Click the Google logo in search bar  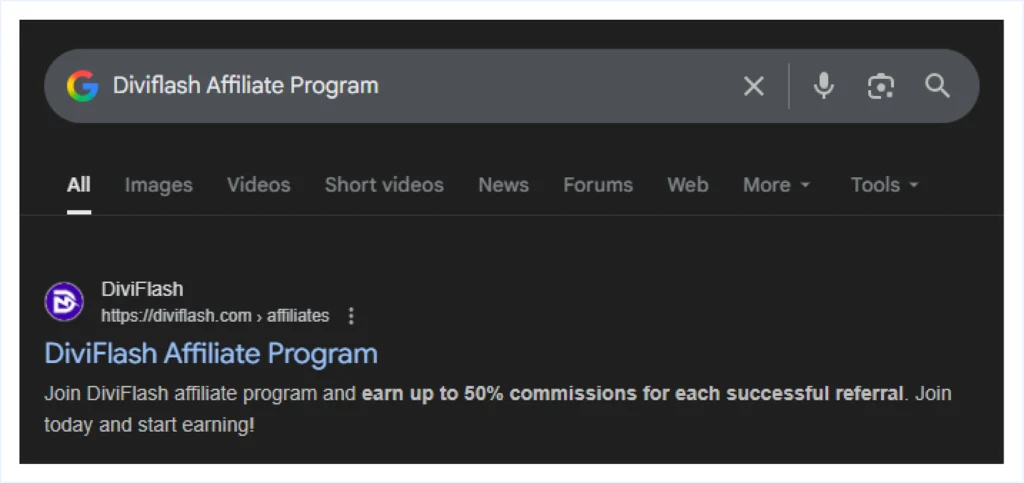(x=82, y=86)
